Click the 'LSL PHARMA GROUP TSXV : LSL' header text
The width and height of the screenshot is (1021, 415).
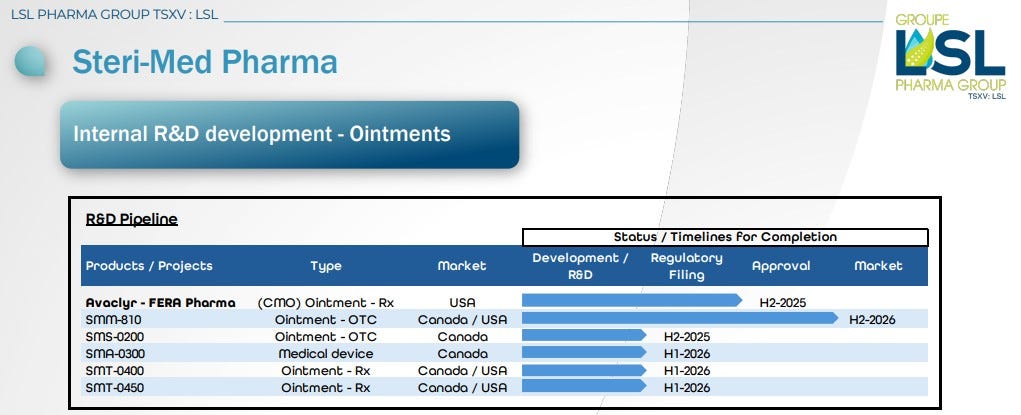click(114, 14)
